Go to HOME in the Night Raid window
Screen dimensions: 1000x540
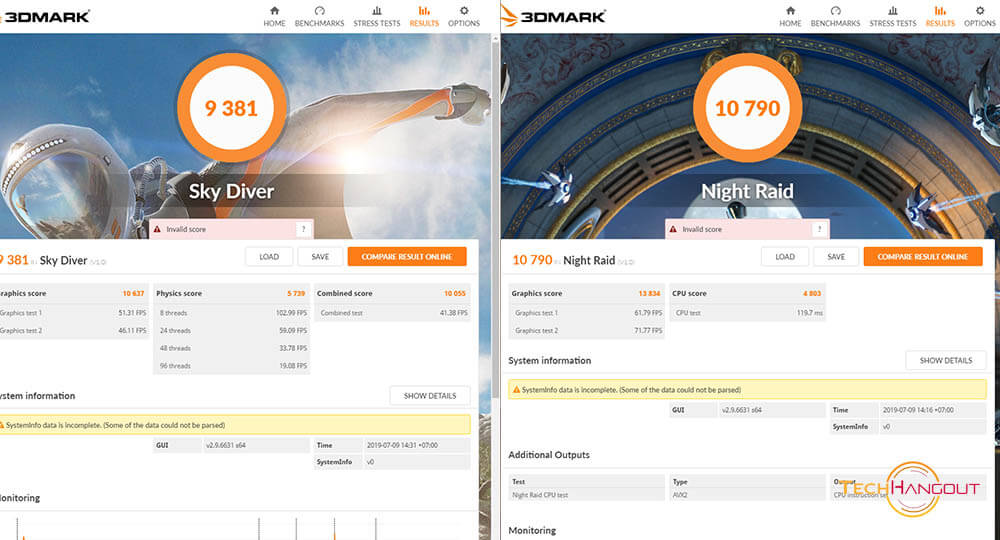point(790,17)
